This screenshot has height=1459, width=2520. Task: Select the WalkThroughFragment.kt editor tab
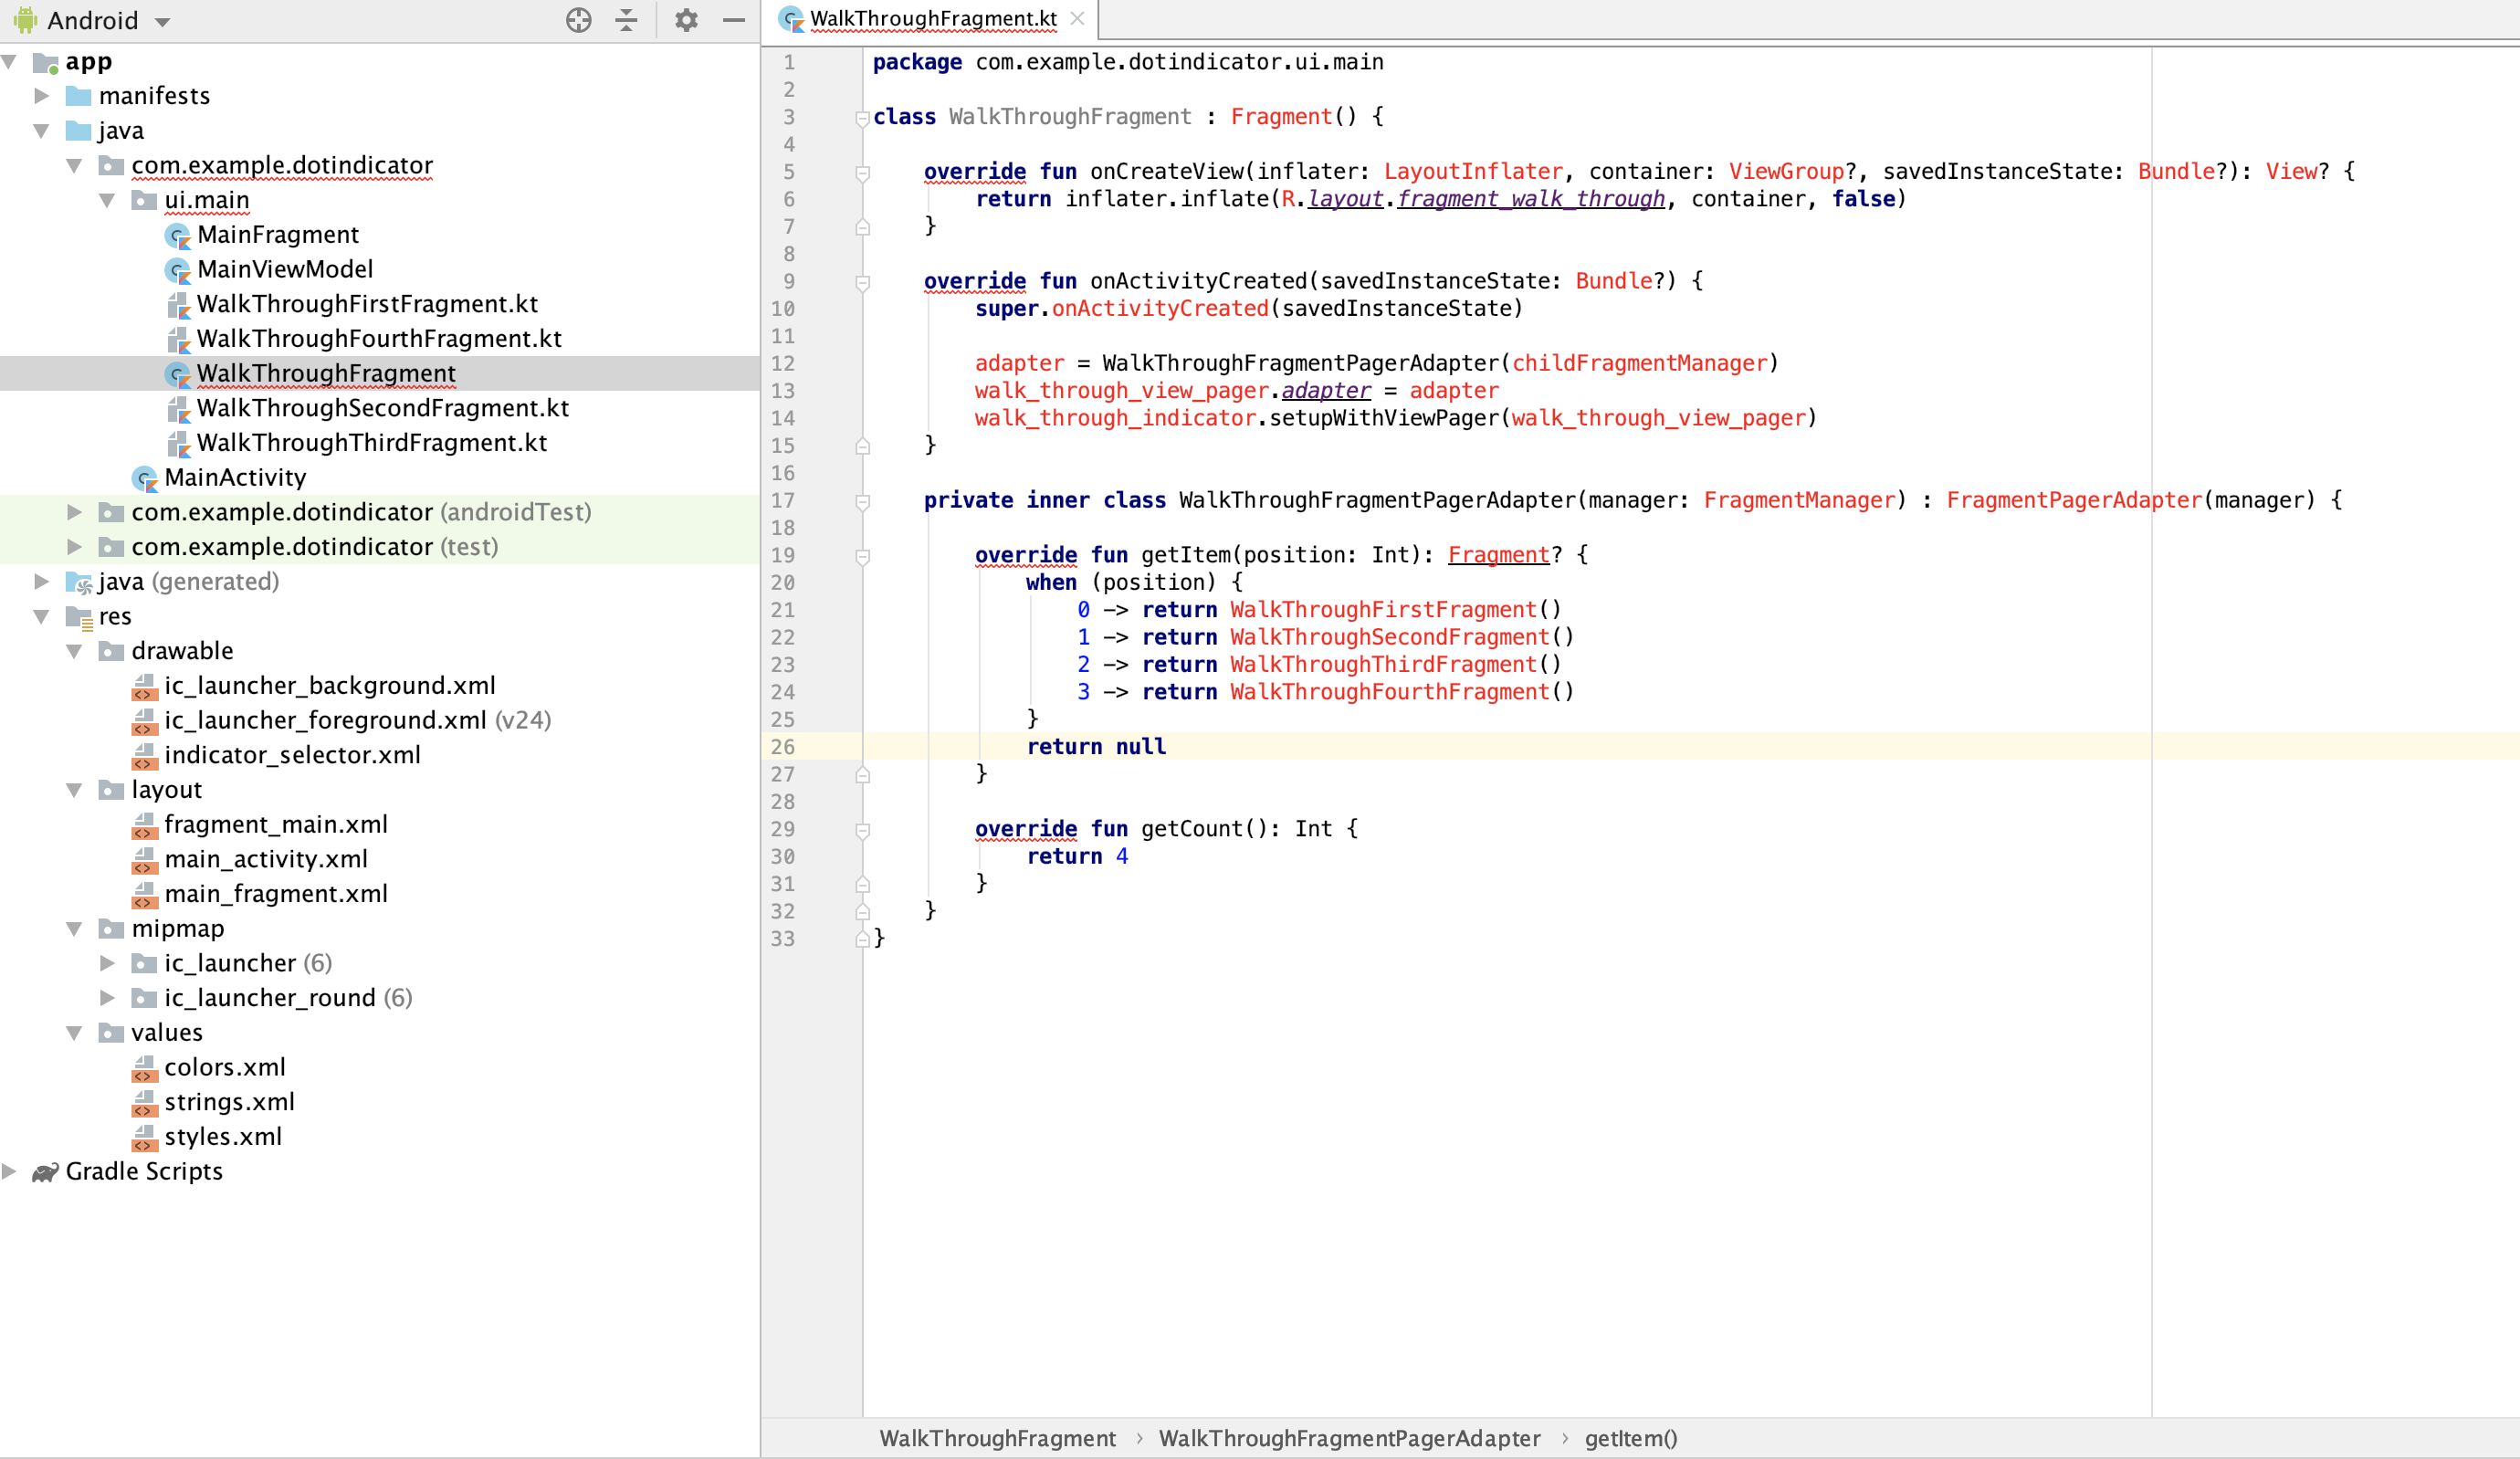pos(932,19)
